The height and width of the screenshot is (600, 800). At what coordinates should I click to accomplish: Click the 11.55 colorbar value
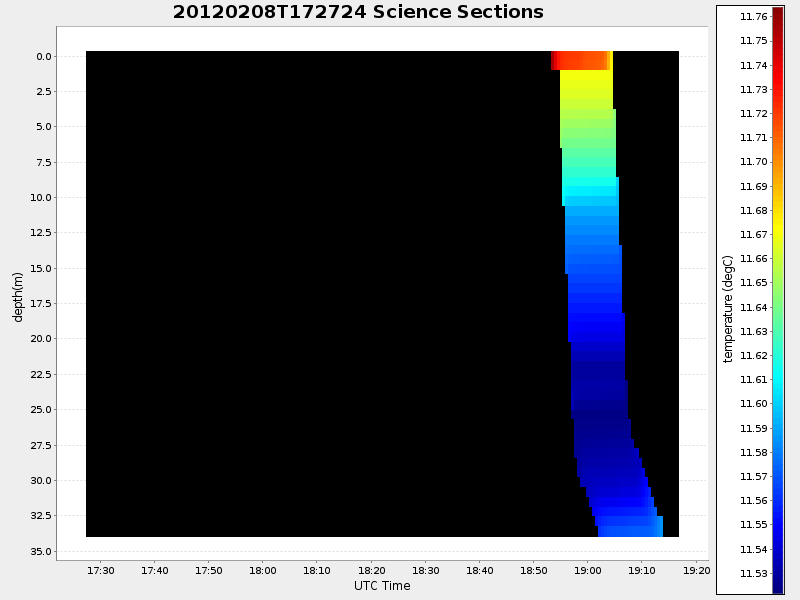coord(754,524)
